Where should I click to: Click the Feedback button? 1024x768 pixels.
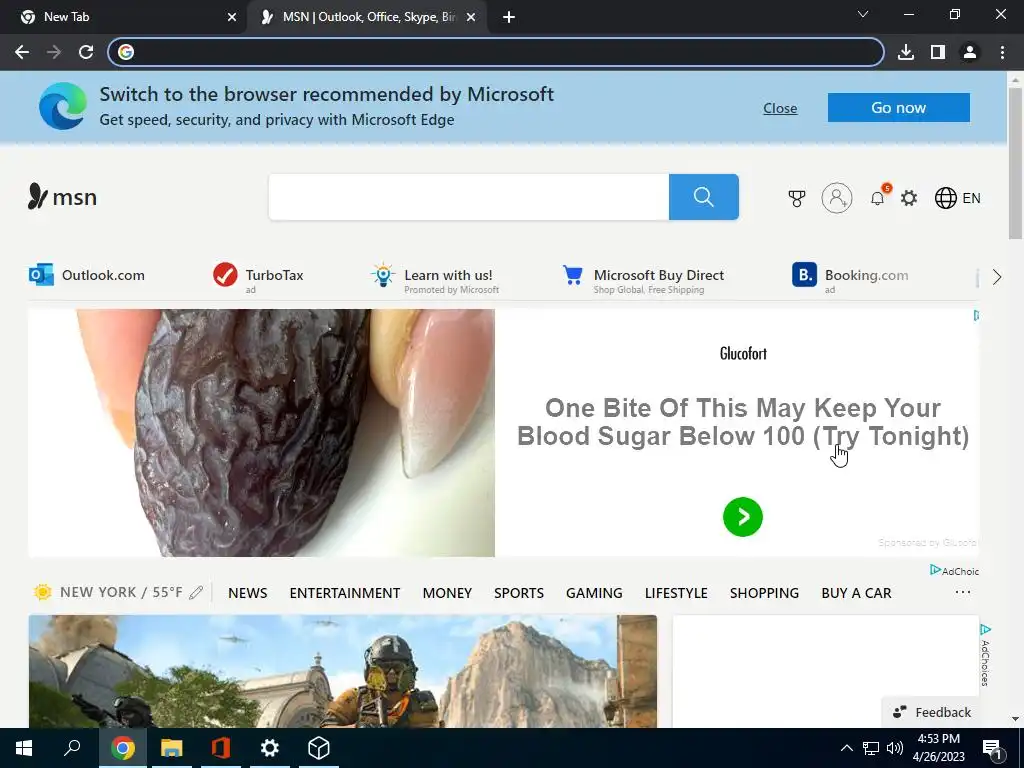932,712
